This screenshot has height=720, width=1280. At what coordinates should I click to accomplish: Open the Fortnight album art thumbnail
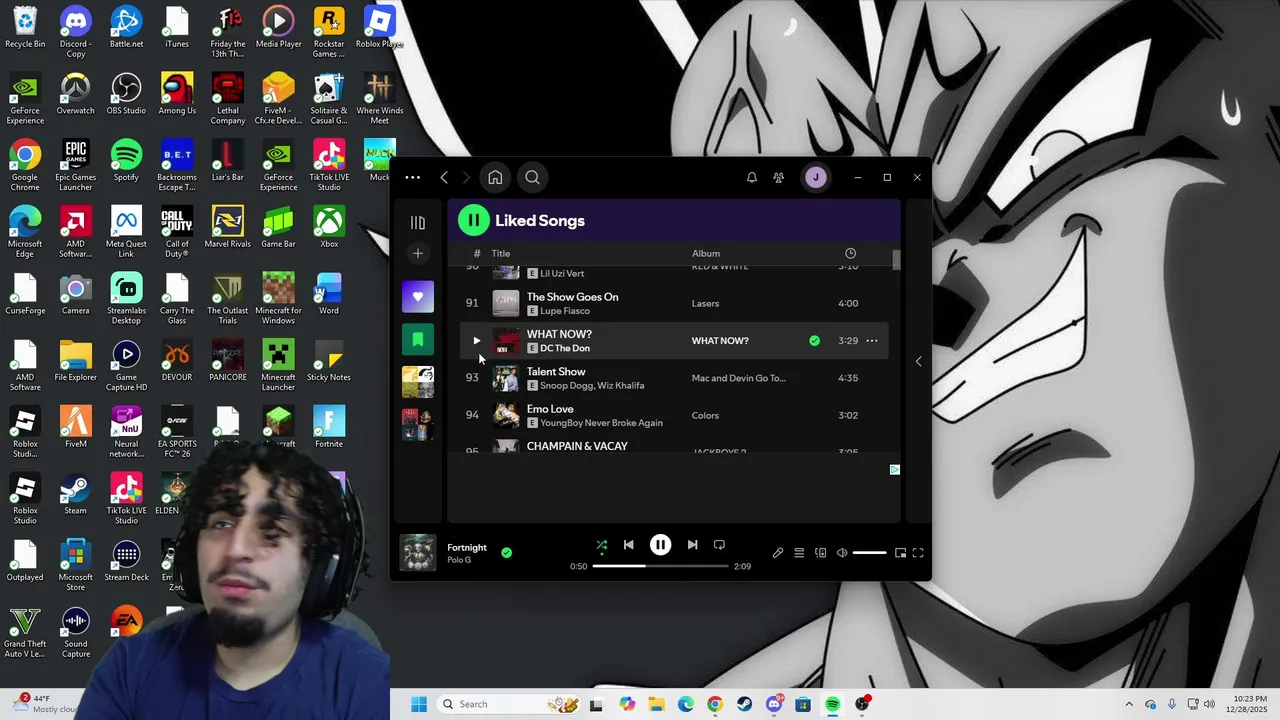tap(418, 553)
